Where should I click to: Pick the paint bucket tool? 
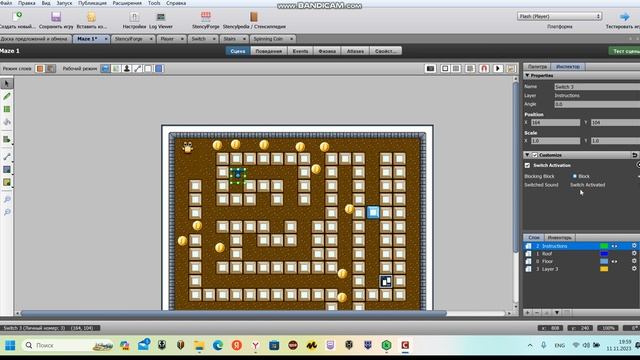[7, 122]
